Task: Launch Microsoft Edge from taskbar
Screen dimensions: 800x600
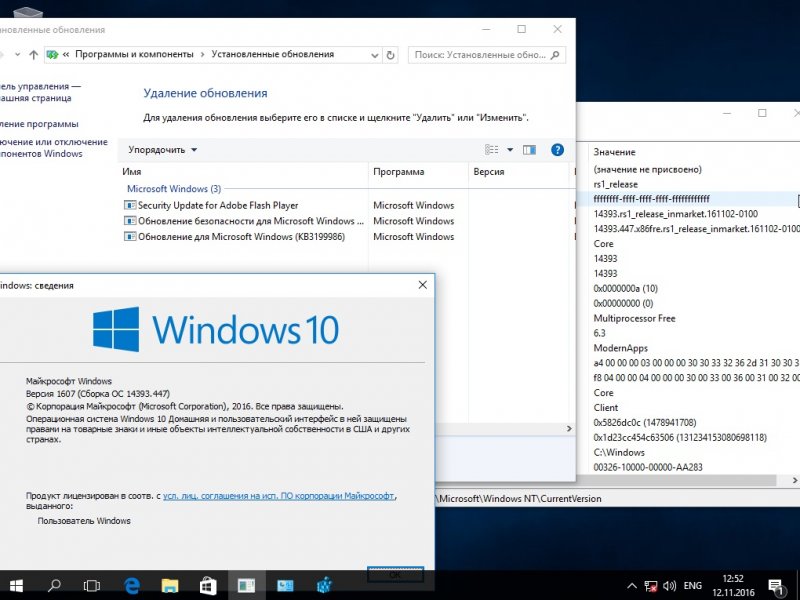Action: pyautogui.click(x=132, y=585)
